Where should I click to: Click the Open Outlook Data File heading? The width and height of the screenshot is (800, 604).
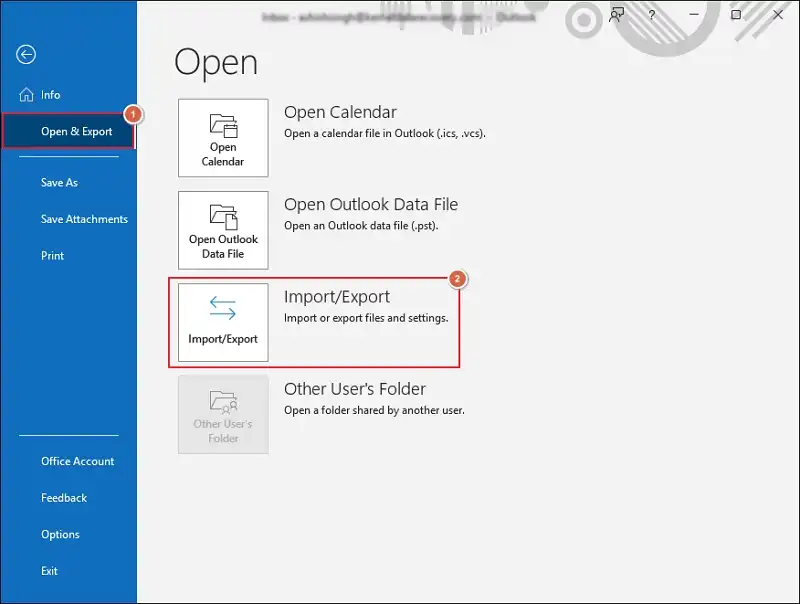point(371,205)
